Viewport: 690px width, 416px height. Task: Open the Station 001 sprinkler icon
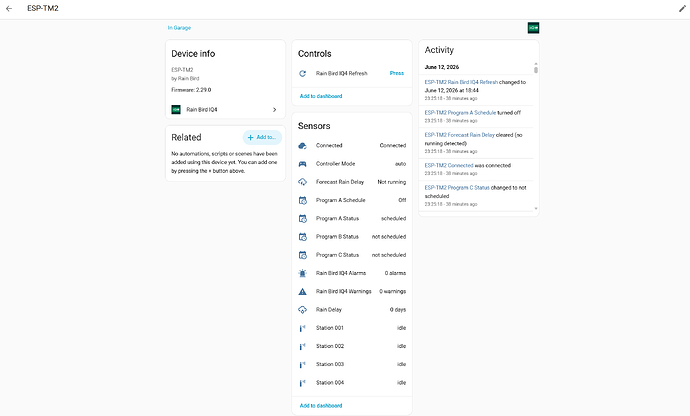point(302,328)
